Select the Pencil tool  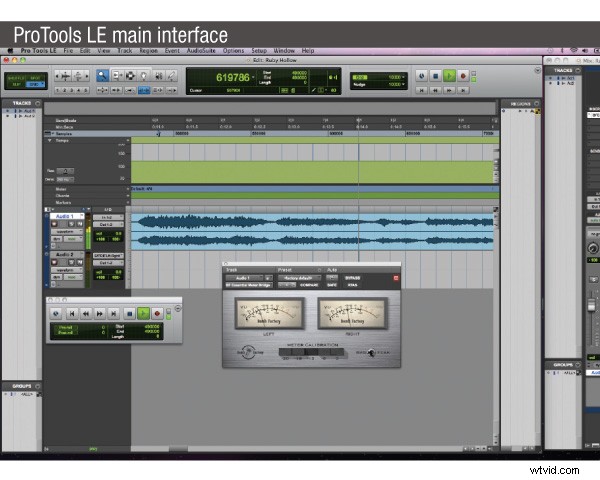pyautogui.click(x=171, y=76)
